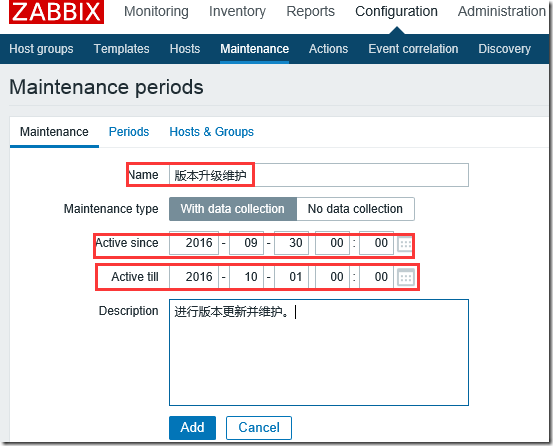Click Active till hour field

click(333, 277)
